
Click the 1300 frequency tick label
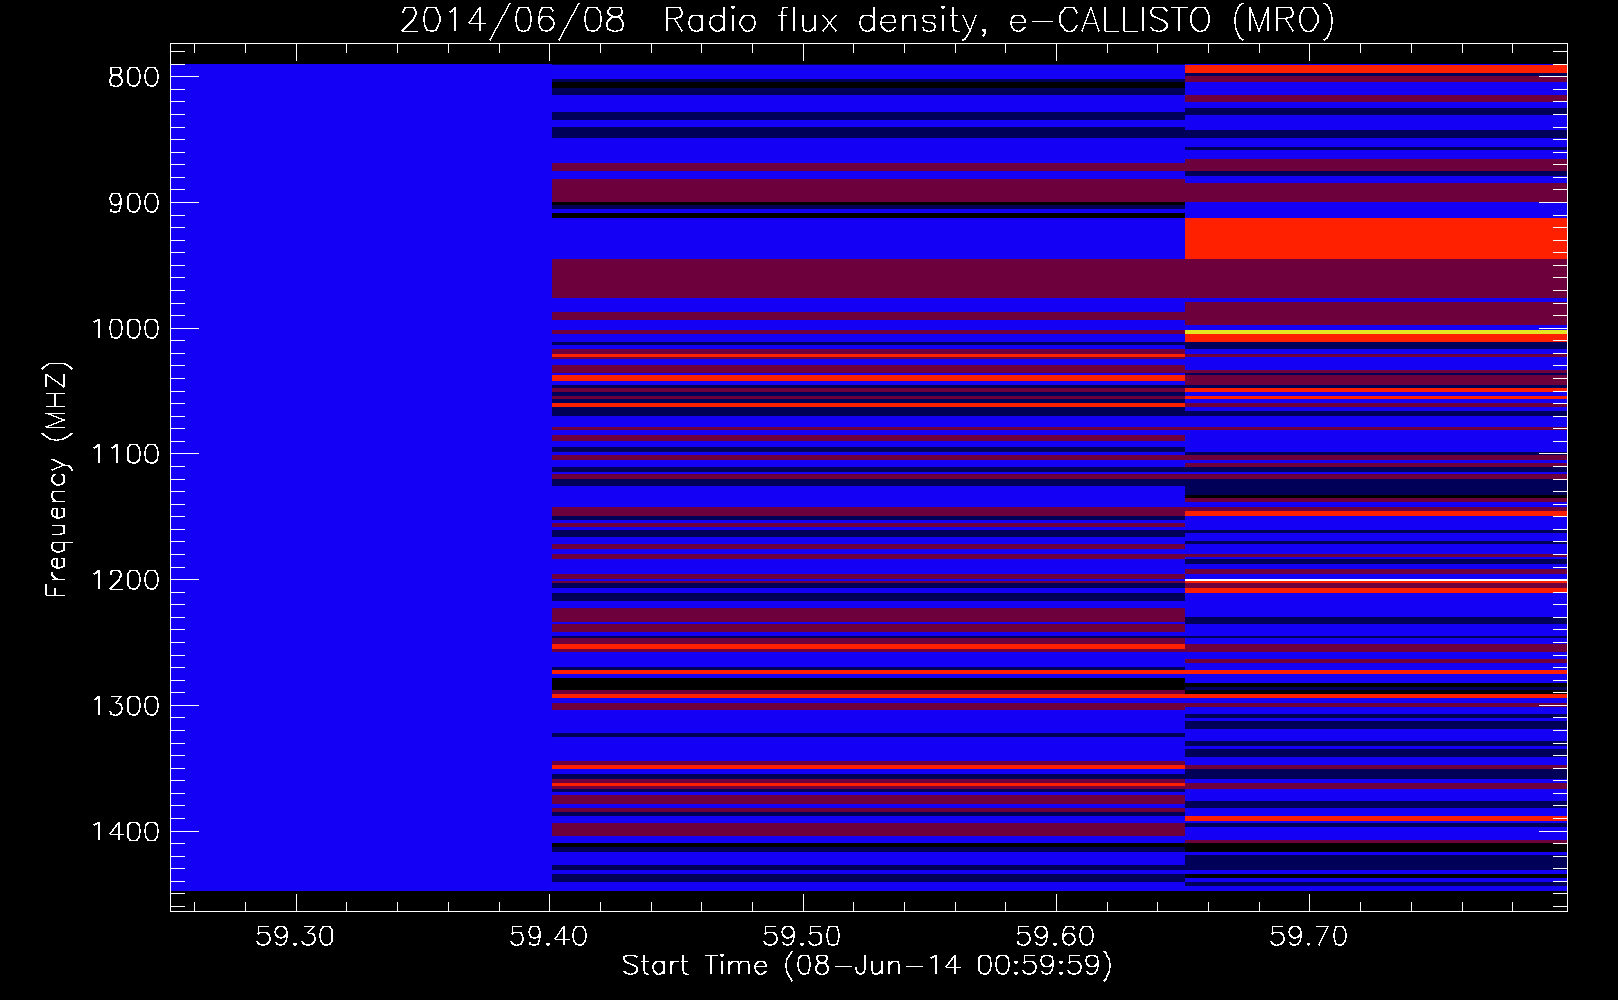click(125, 707)
